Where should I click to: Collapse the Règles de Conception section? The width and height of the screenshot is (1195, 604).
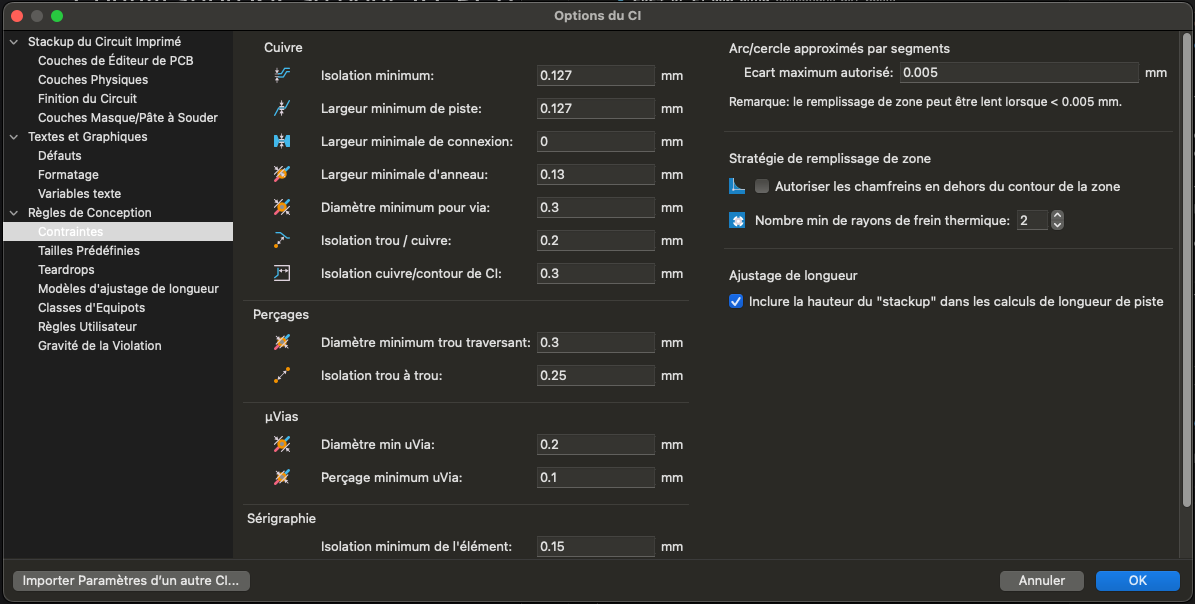[14, 213]
